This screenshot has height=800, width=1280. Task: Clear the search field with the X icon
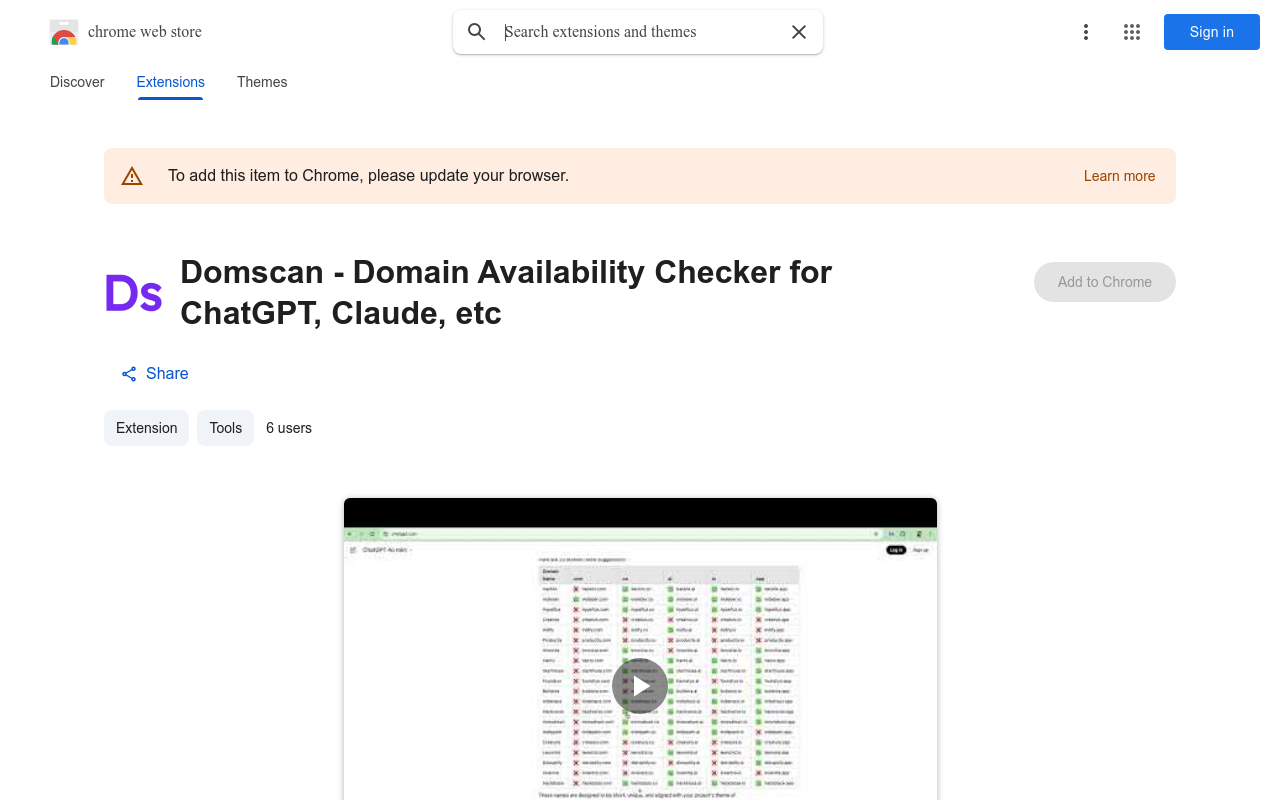799,32
